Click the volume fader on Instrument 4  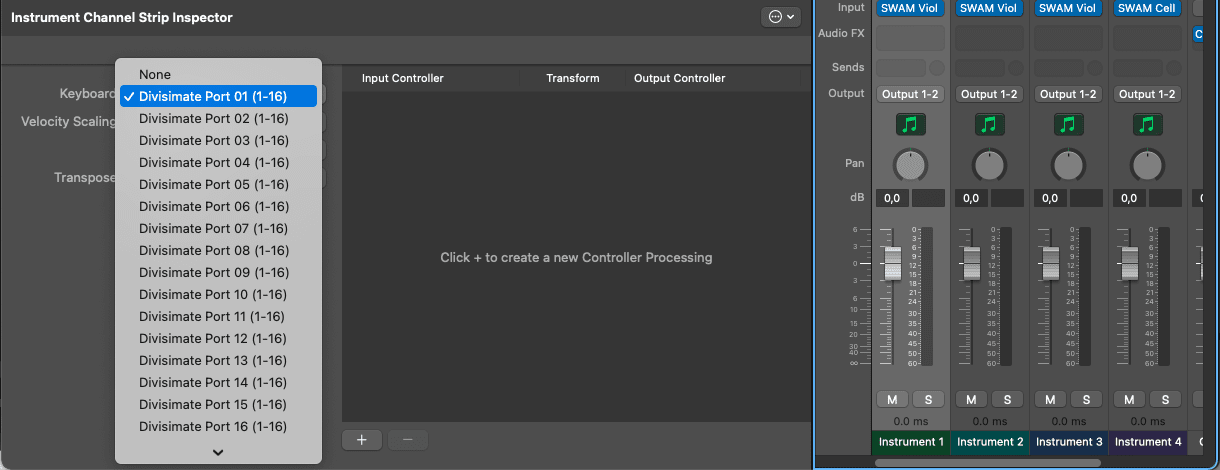point(1129,264)
